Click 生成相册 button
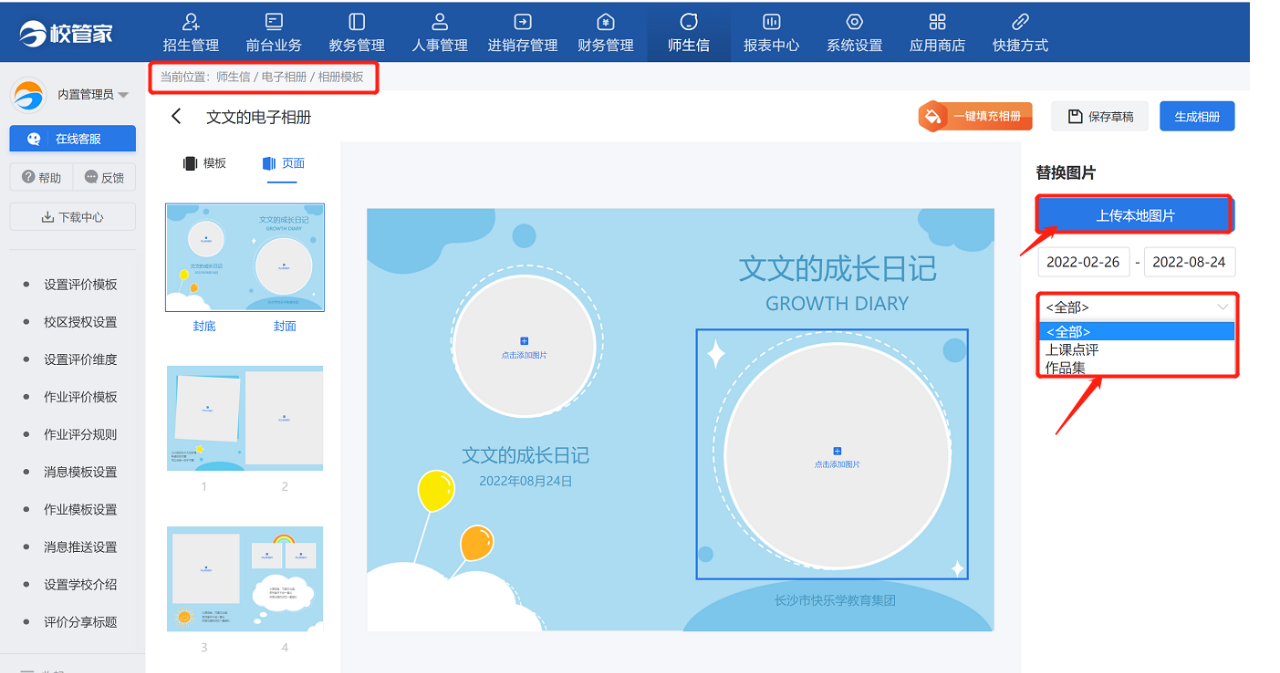This screenshot has width=1280, height=673. 1196,116
